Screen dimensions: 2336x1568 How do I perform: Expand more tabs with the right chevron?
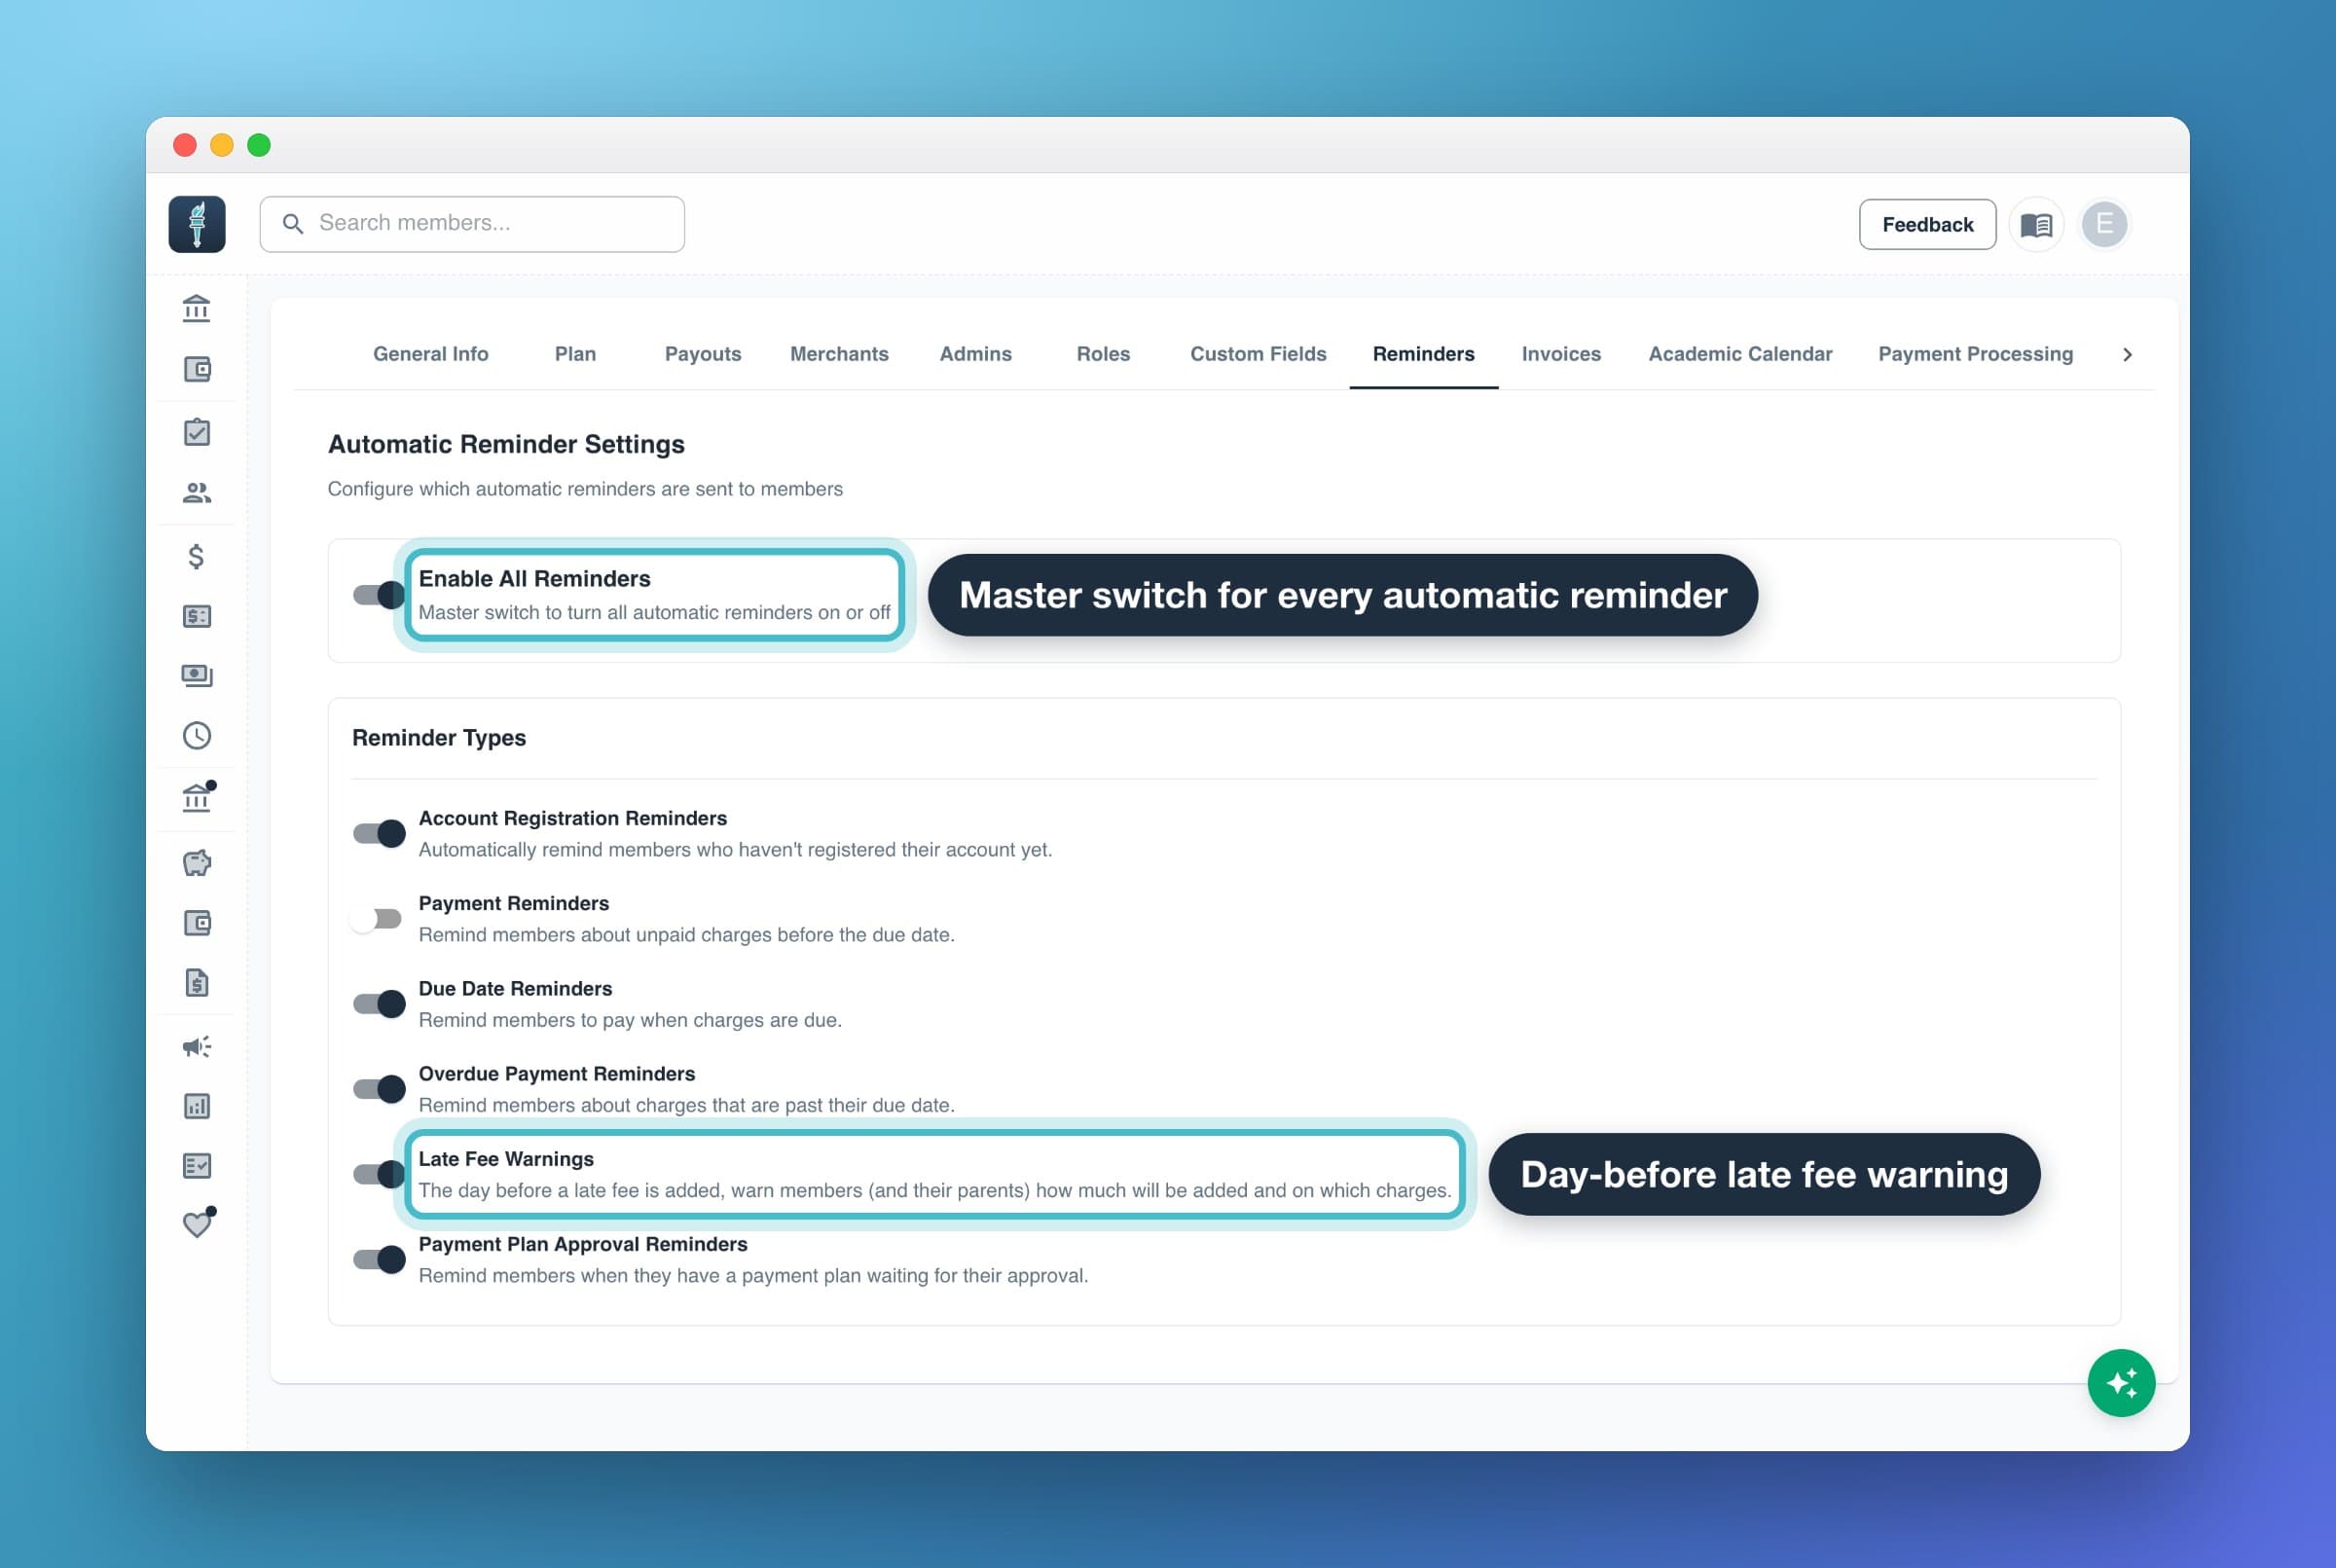tap(2127, 354)
